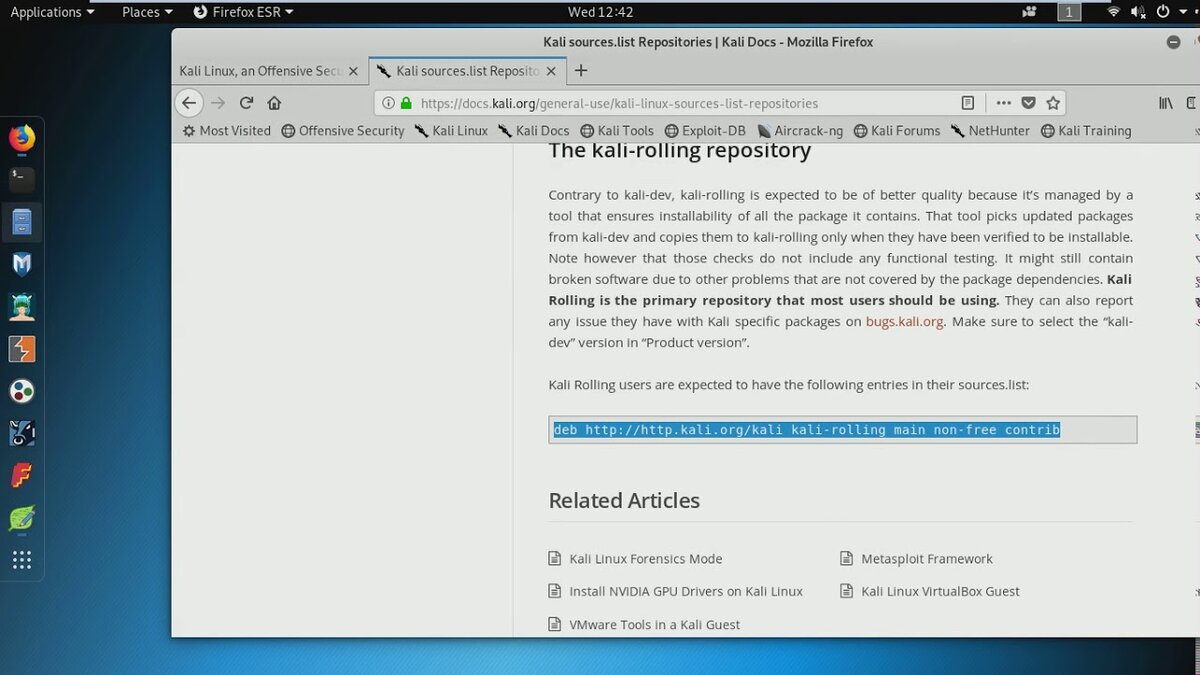The image size is (1200, 675).
Task: Launch Maltego from the dock
Action: click(x=22, y=433)
